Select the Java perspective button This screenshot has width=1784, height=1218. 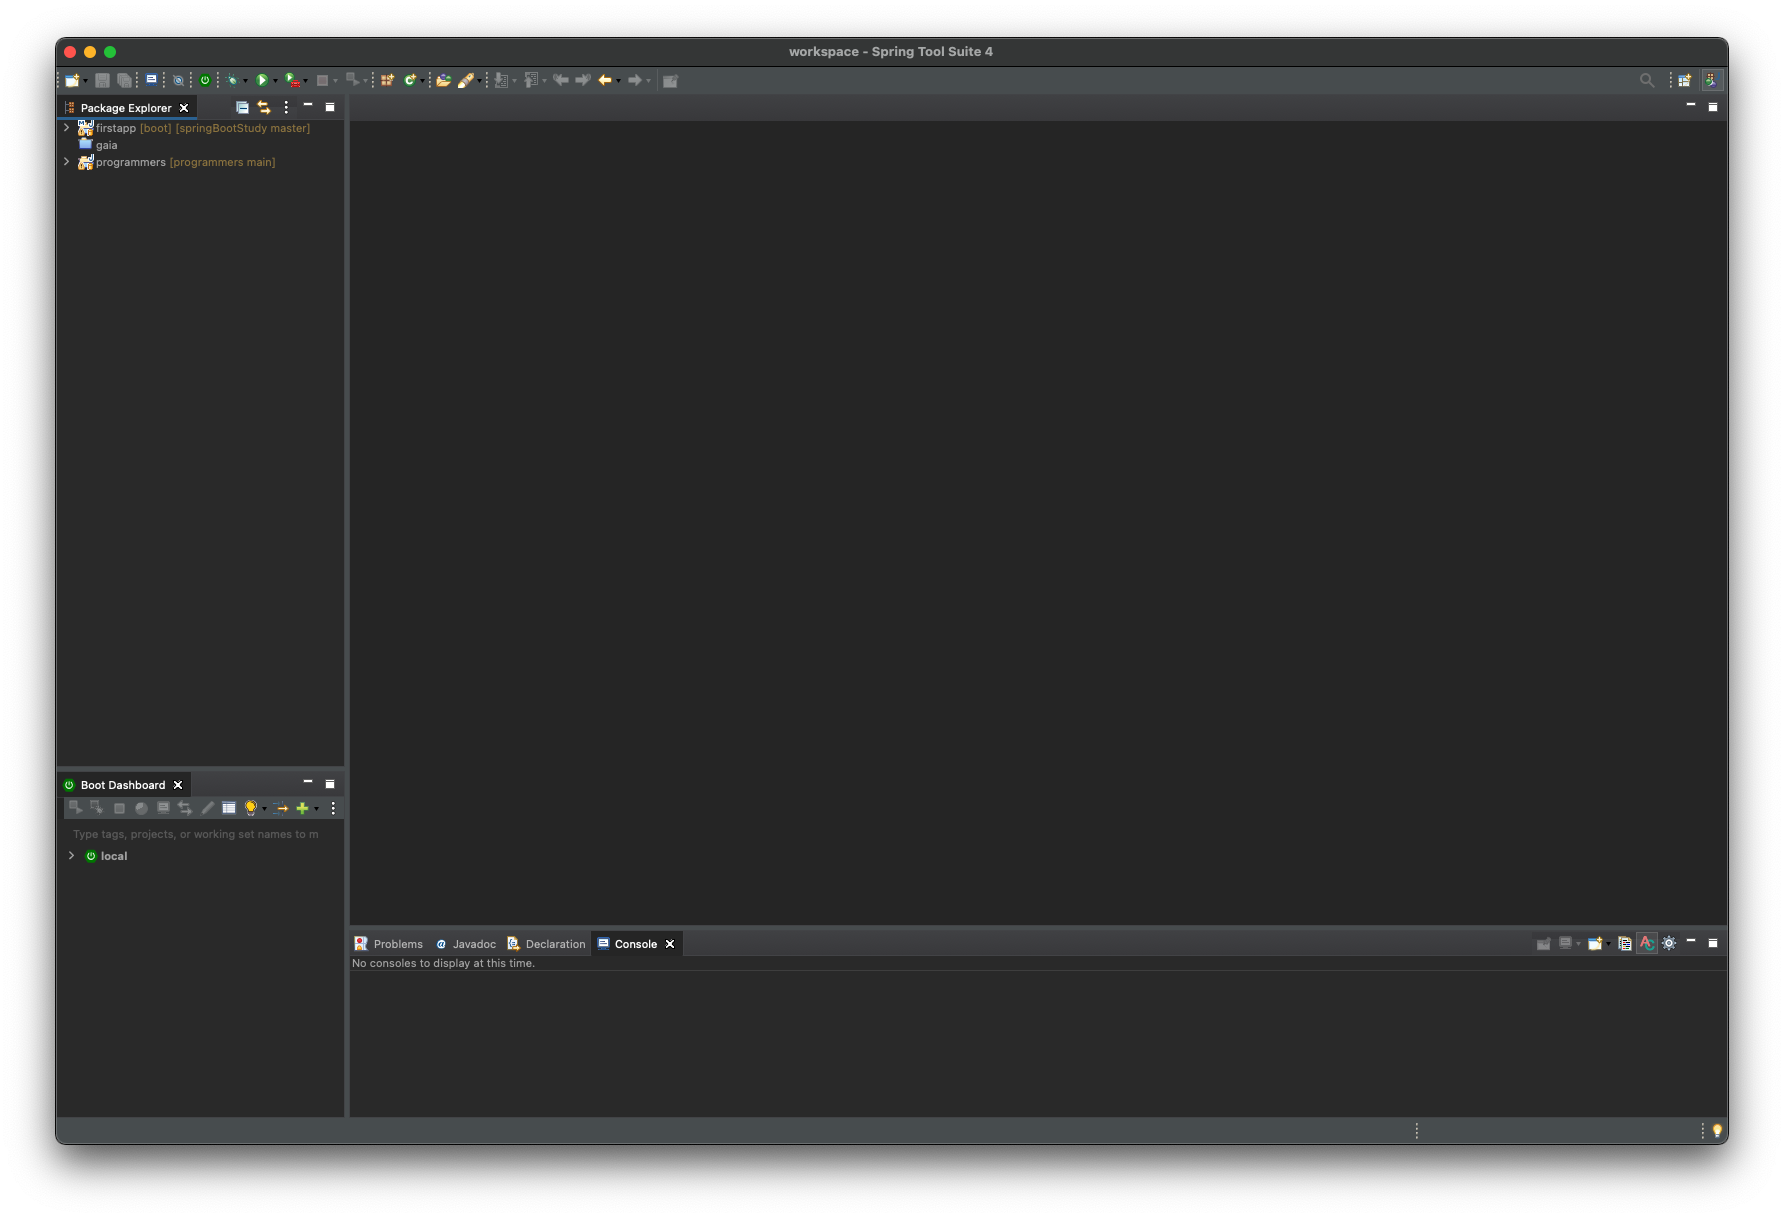(x=1712, y=80)
